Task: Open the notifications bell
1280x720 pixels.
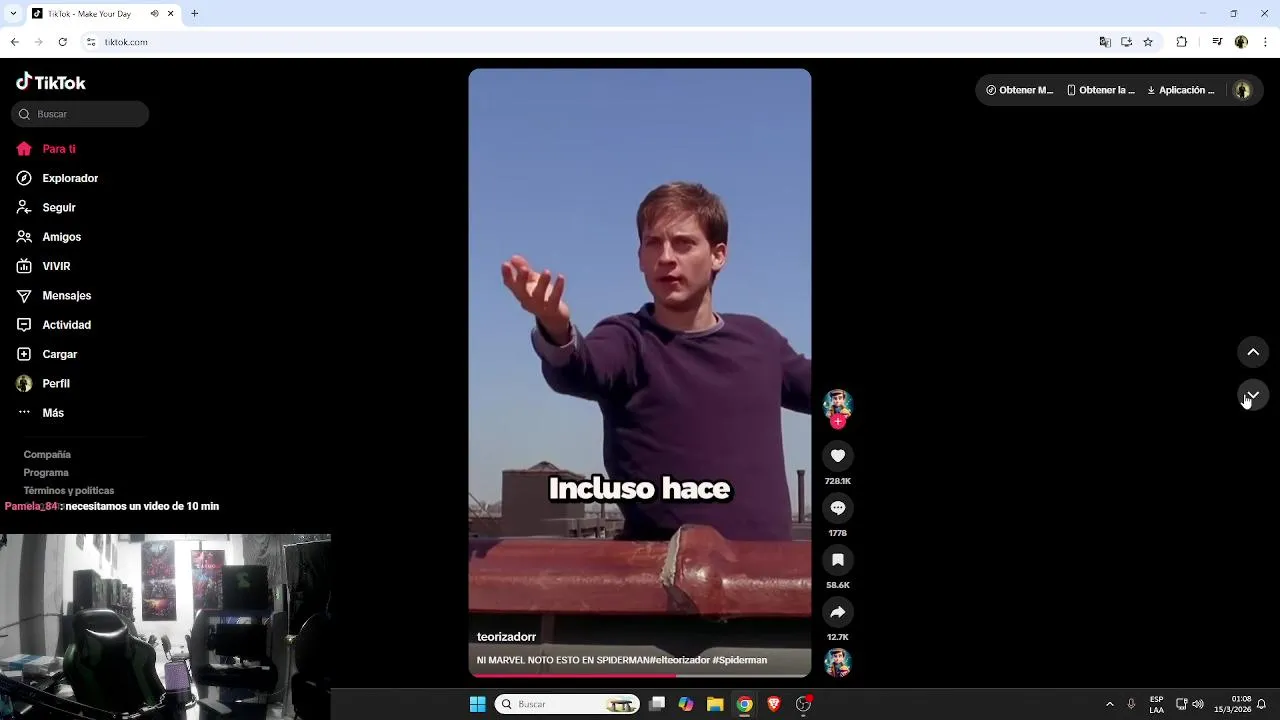Action: point(1262,704)
